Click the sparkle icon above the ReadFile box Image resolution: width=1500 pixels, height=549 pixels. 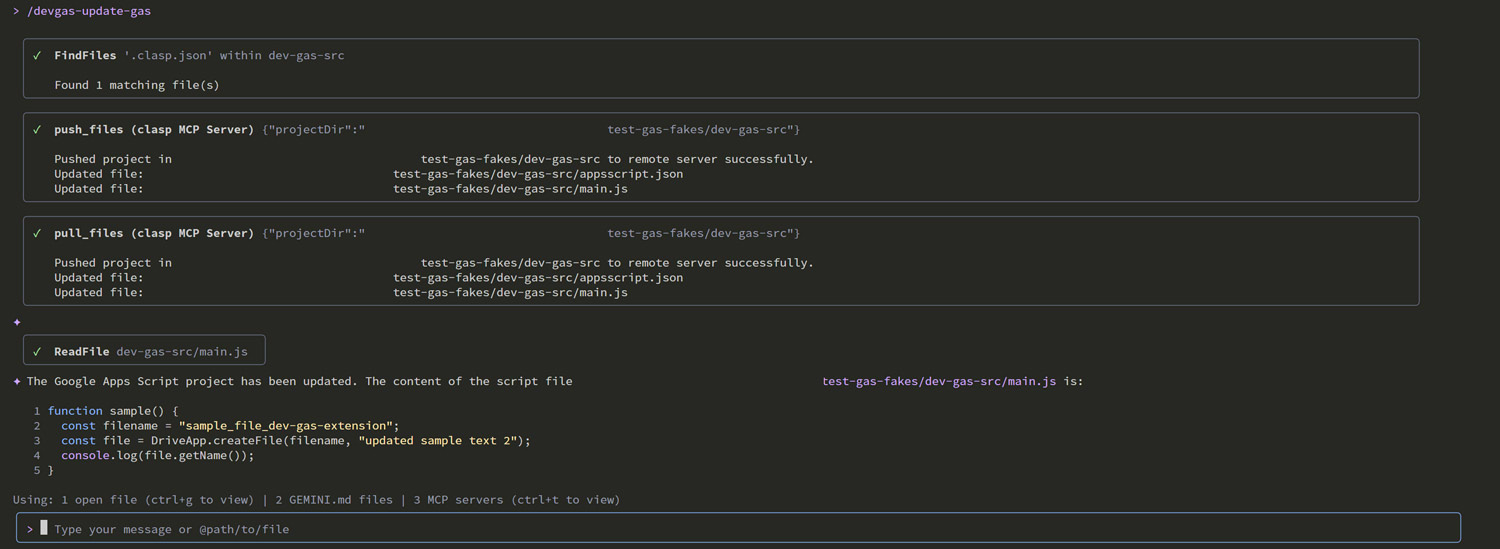pyautogui.click(x=17, y=322)
